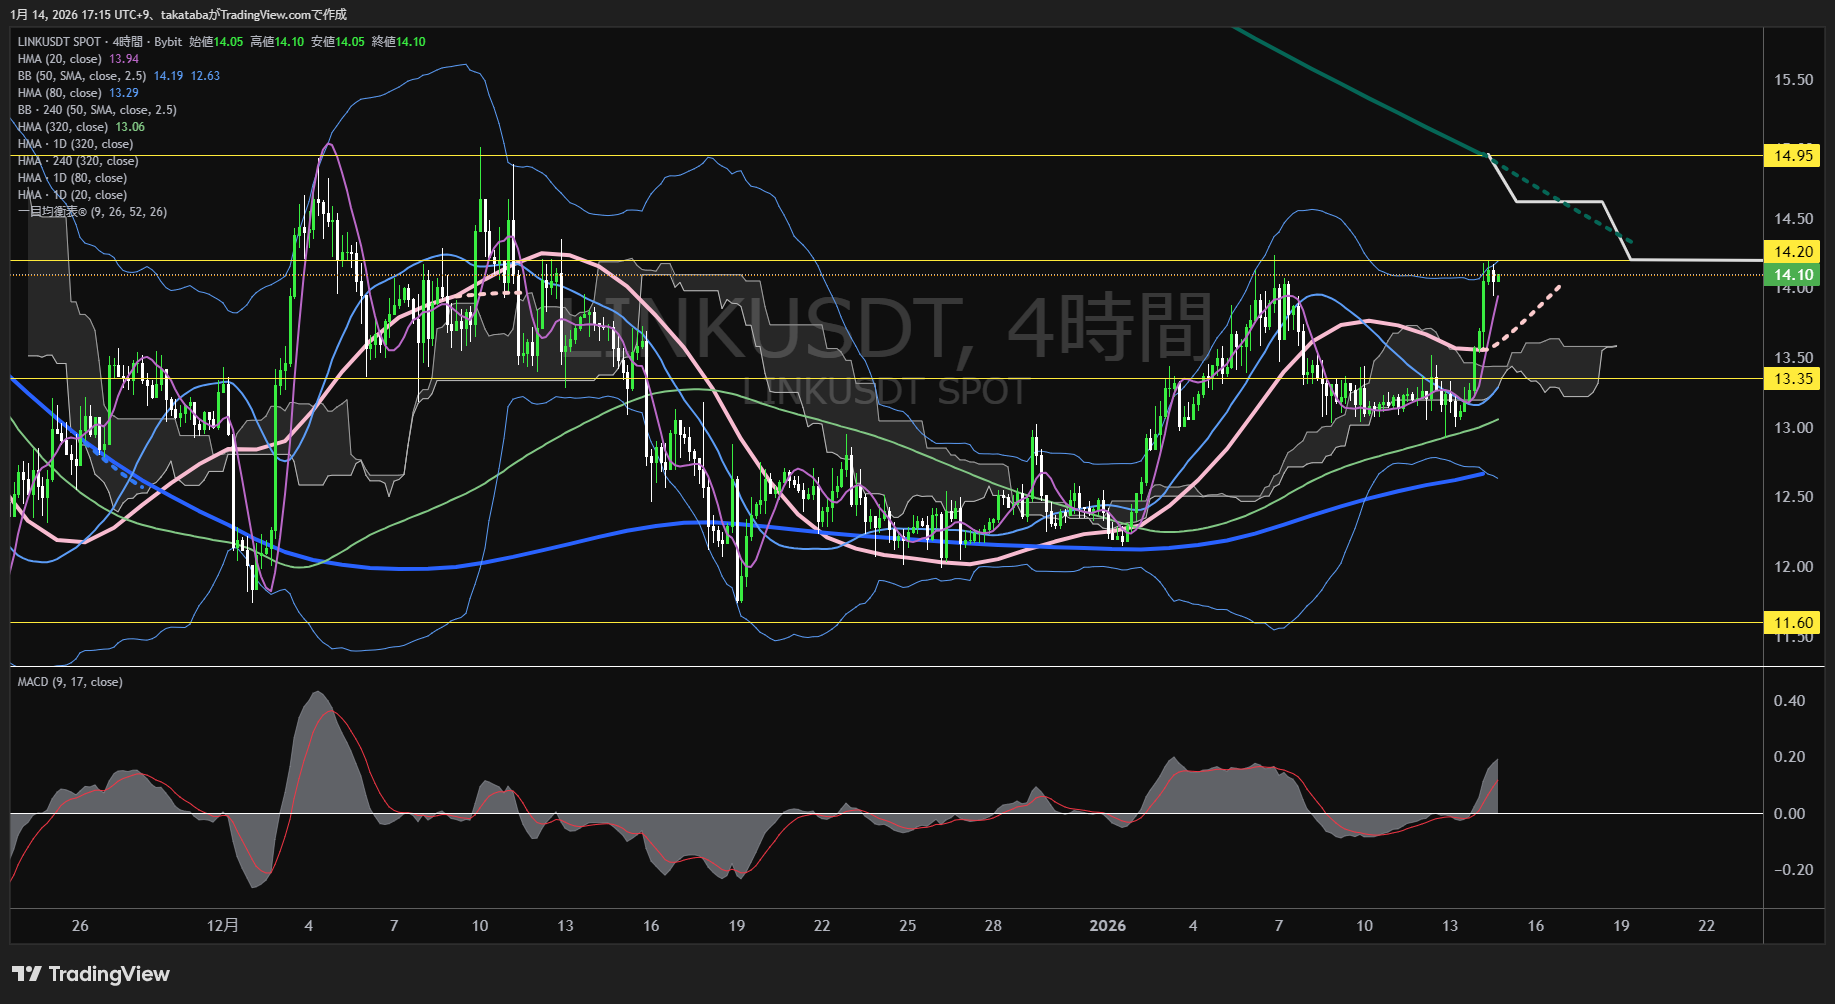Click the TradingView.com creation text in header
This screenshot has height=1004, width=1835.
(254, 14)
